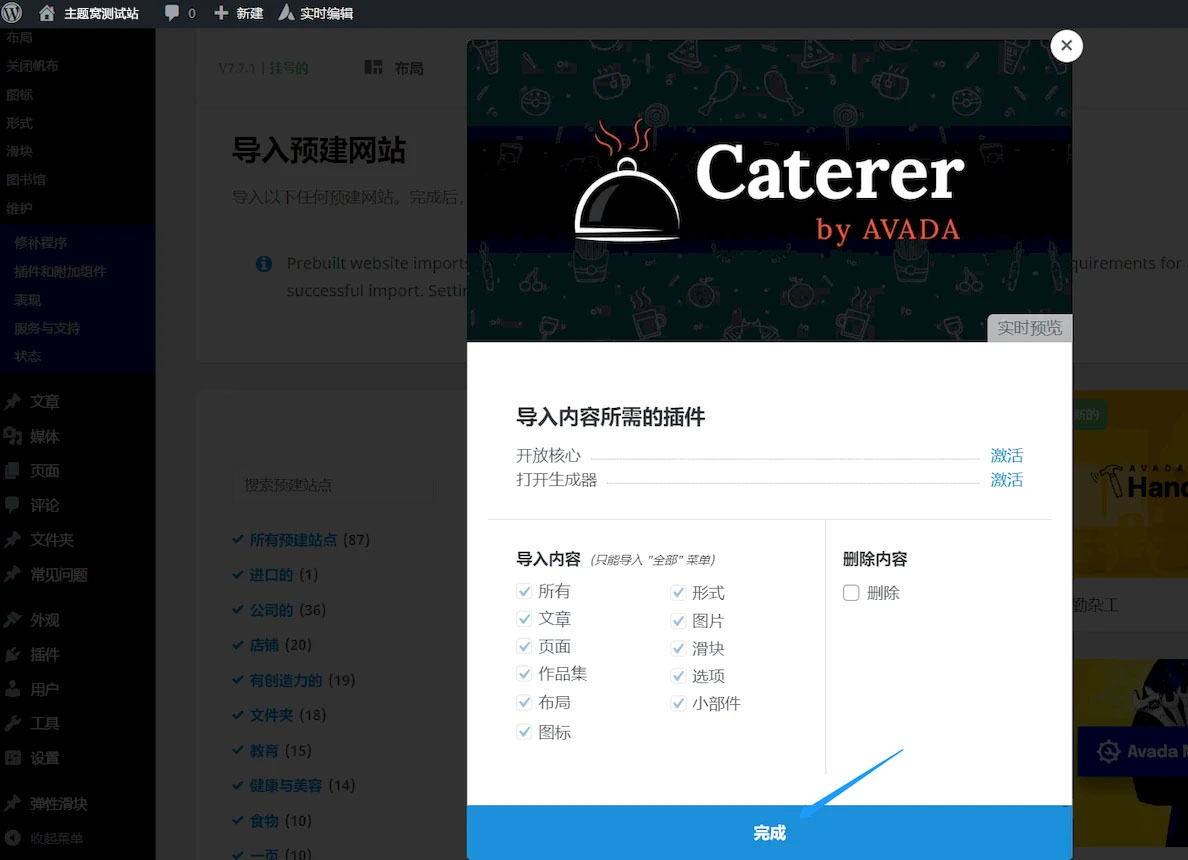Viewport: 1188px width, 860px height.
Task: Open 修补程序 in the sidebar submenu
Action: click(x=41, y=242)
